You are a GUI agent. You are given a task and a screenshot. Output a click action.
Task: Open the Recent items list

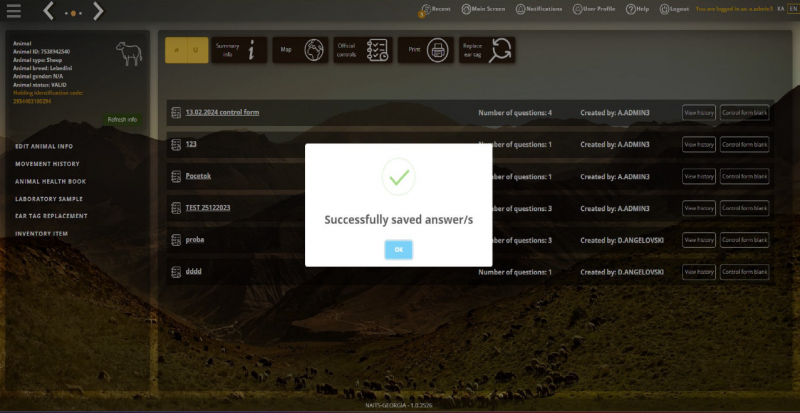tap(435, 9)
